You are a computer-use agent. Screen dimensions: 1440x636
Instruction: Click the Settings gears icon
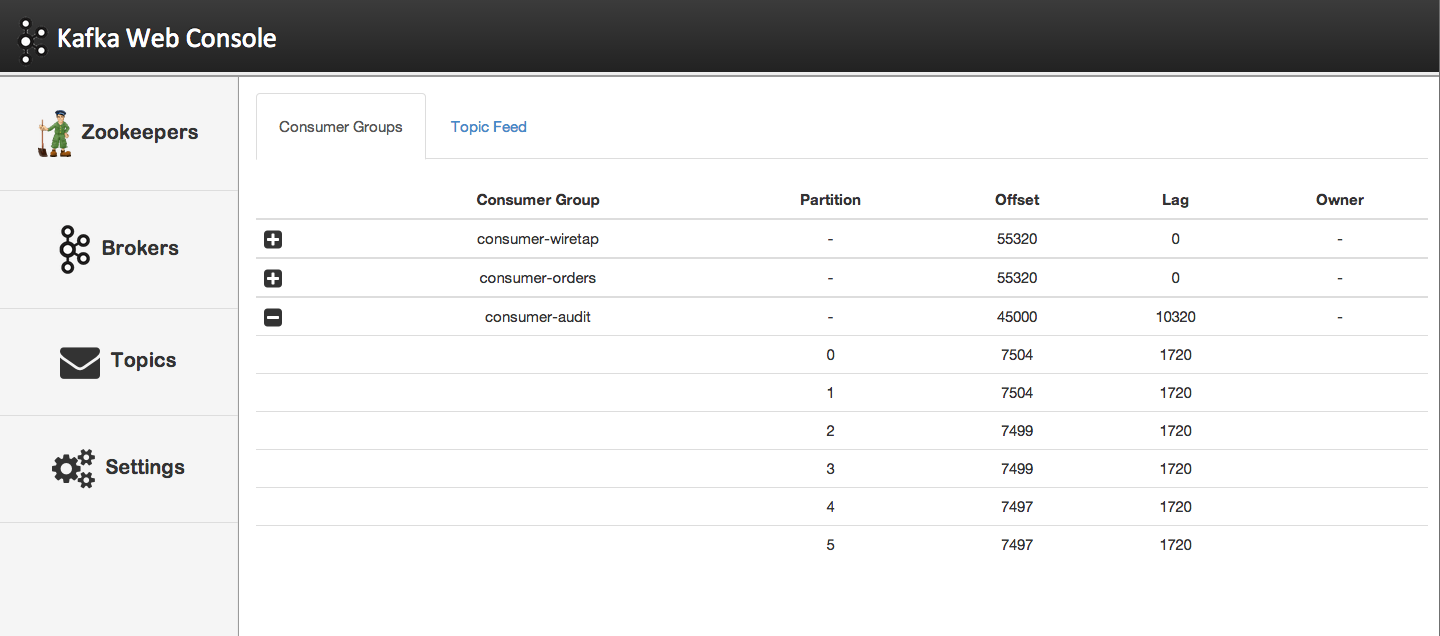[x=73, y=468]
